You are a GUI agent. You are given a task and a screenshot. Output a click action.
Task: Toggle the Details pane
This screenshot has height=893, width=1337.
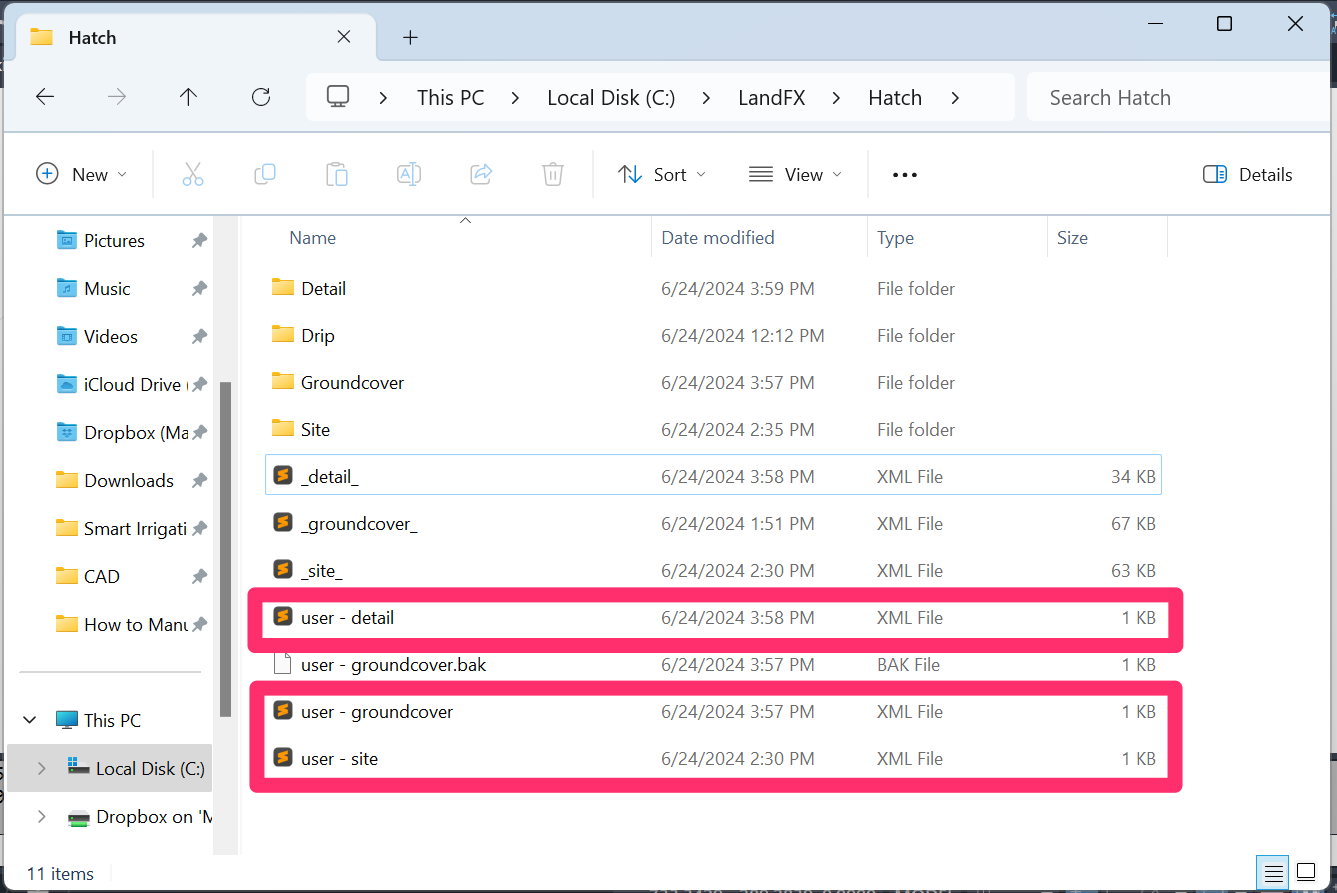pyautogui.click(x=1247, y=174)
